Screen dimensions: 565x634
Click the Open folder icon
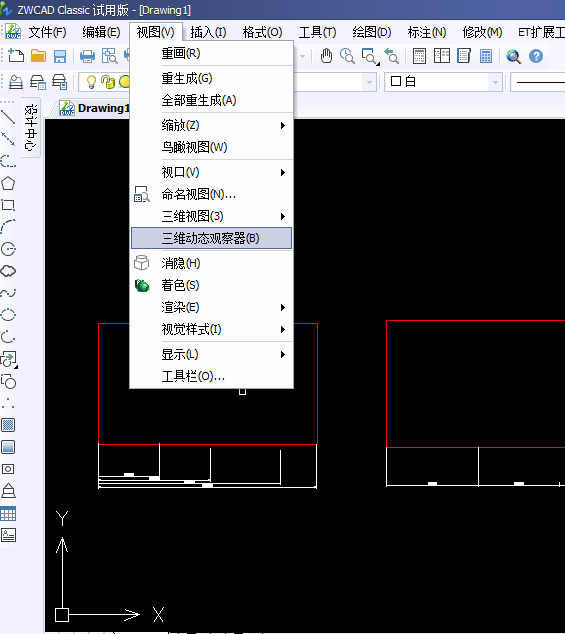point(38,56)
